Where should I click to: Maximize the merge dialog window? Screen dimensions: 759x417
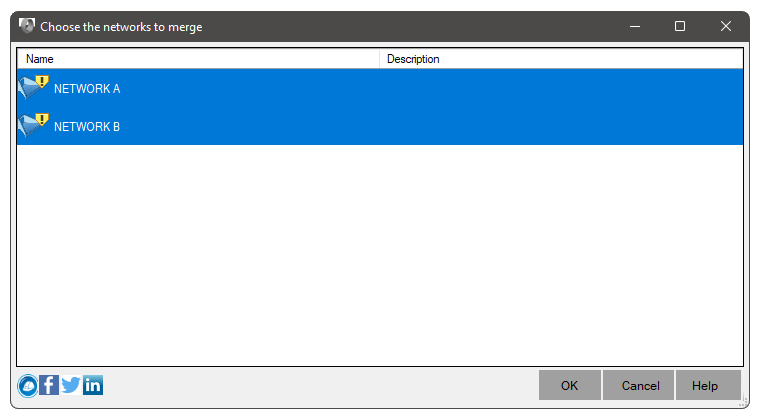(680, 26)
